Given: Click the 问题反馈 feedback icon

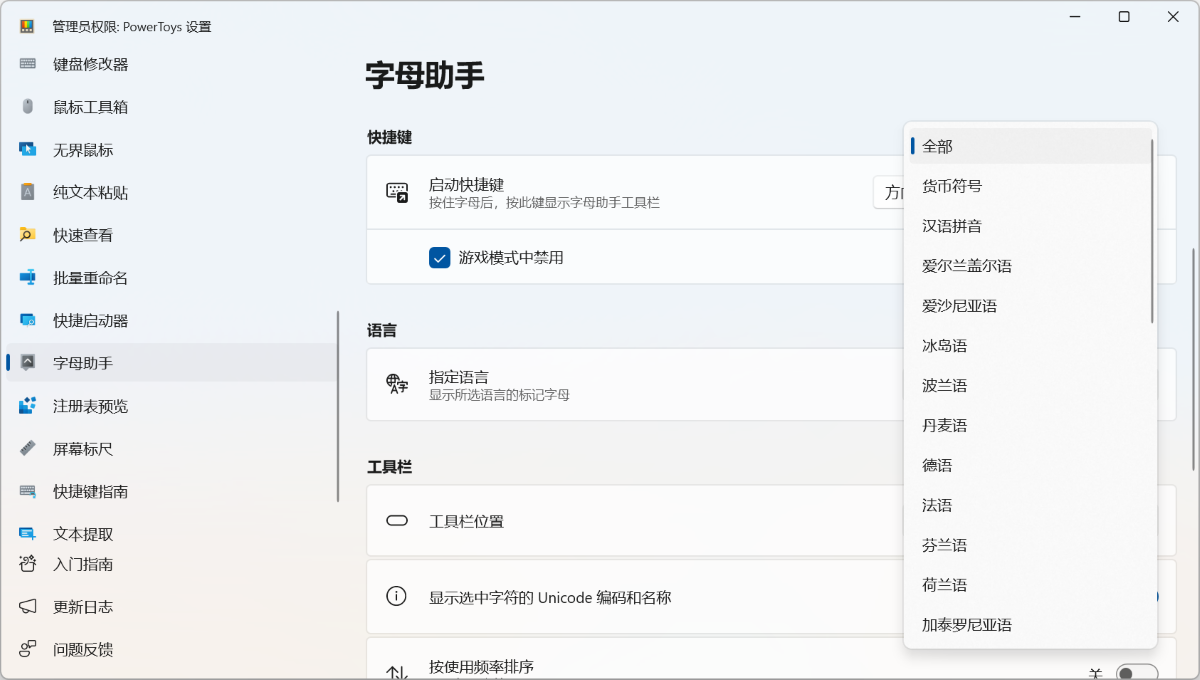Looking at the screenshot, I should point(28,649).
